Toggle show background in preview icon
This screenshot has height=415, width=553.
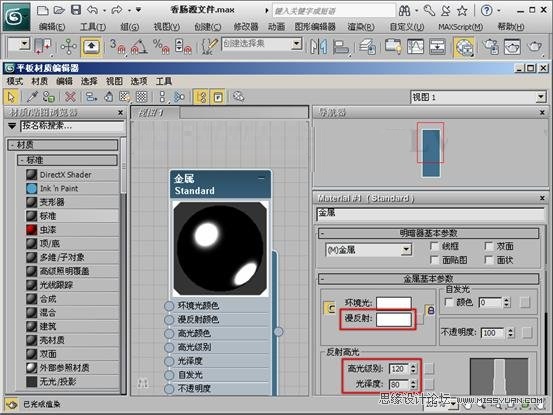(142, 96)
